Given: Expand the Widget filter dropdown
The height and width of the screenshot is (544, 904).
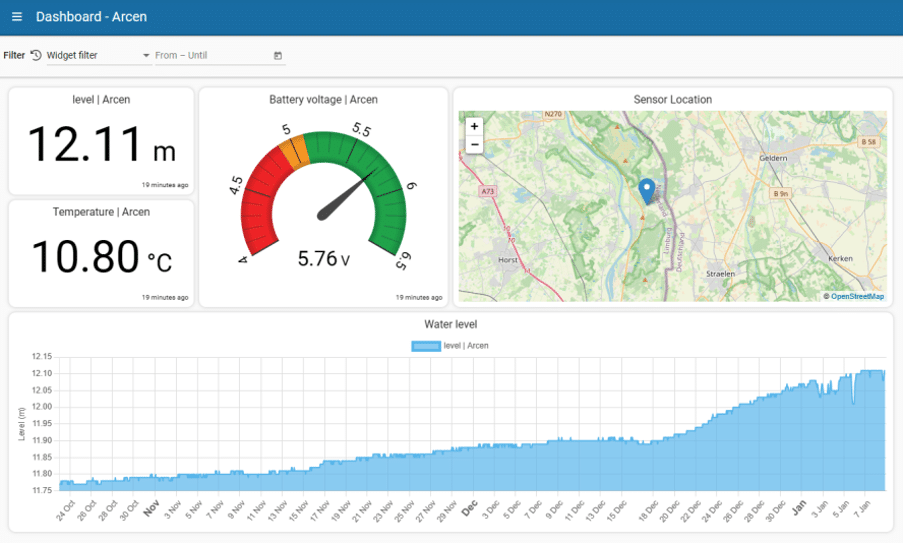Looking at the screenshot, I should 99,55.
